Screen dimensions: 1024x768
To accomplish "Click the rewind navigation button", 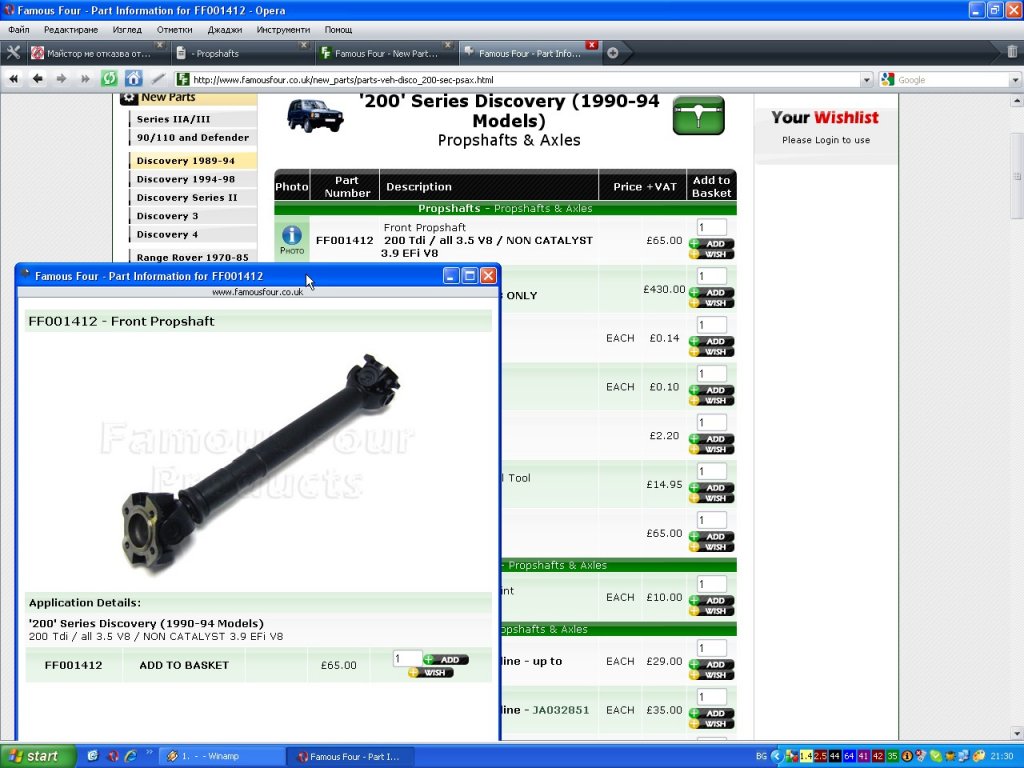I will pyautogui.click(x=13, y=79).
